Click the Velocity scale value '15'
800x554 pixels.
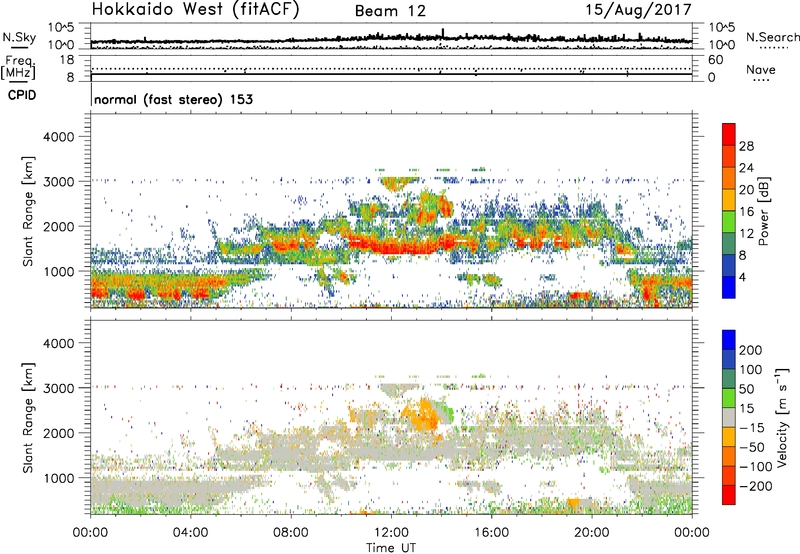[746, 409]
